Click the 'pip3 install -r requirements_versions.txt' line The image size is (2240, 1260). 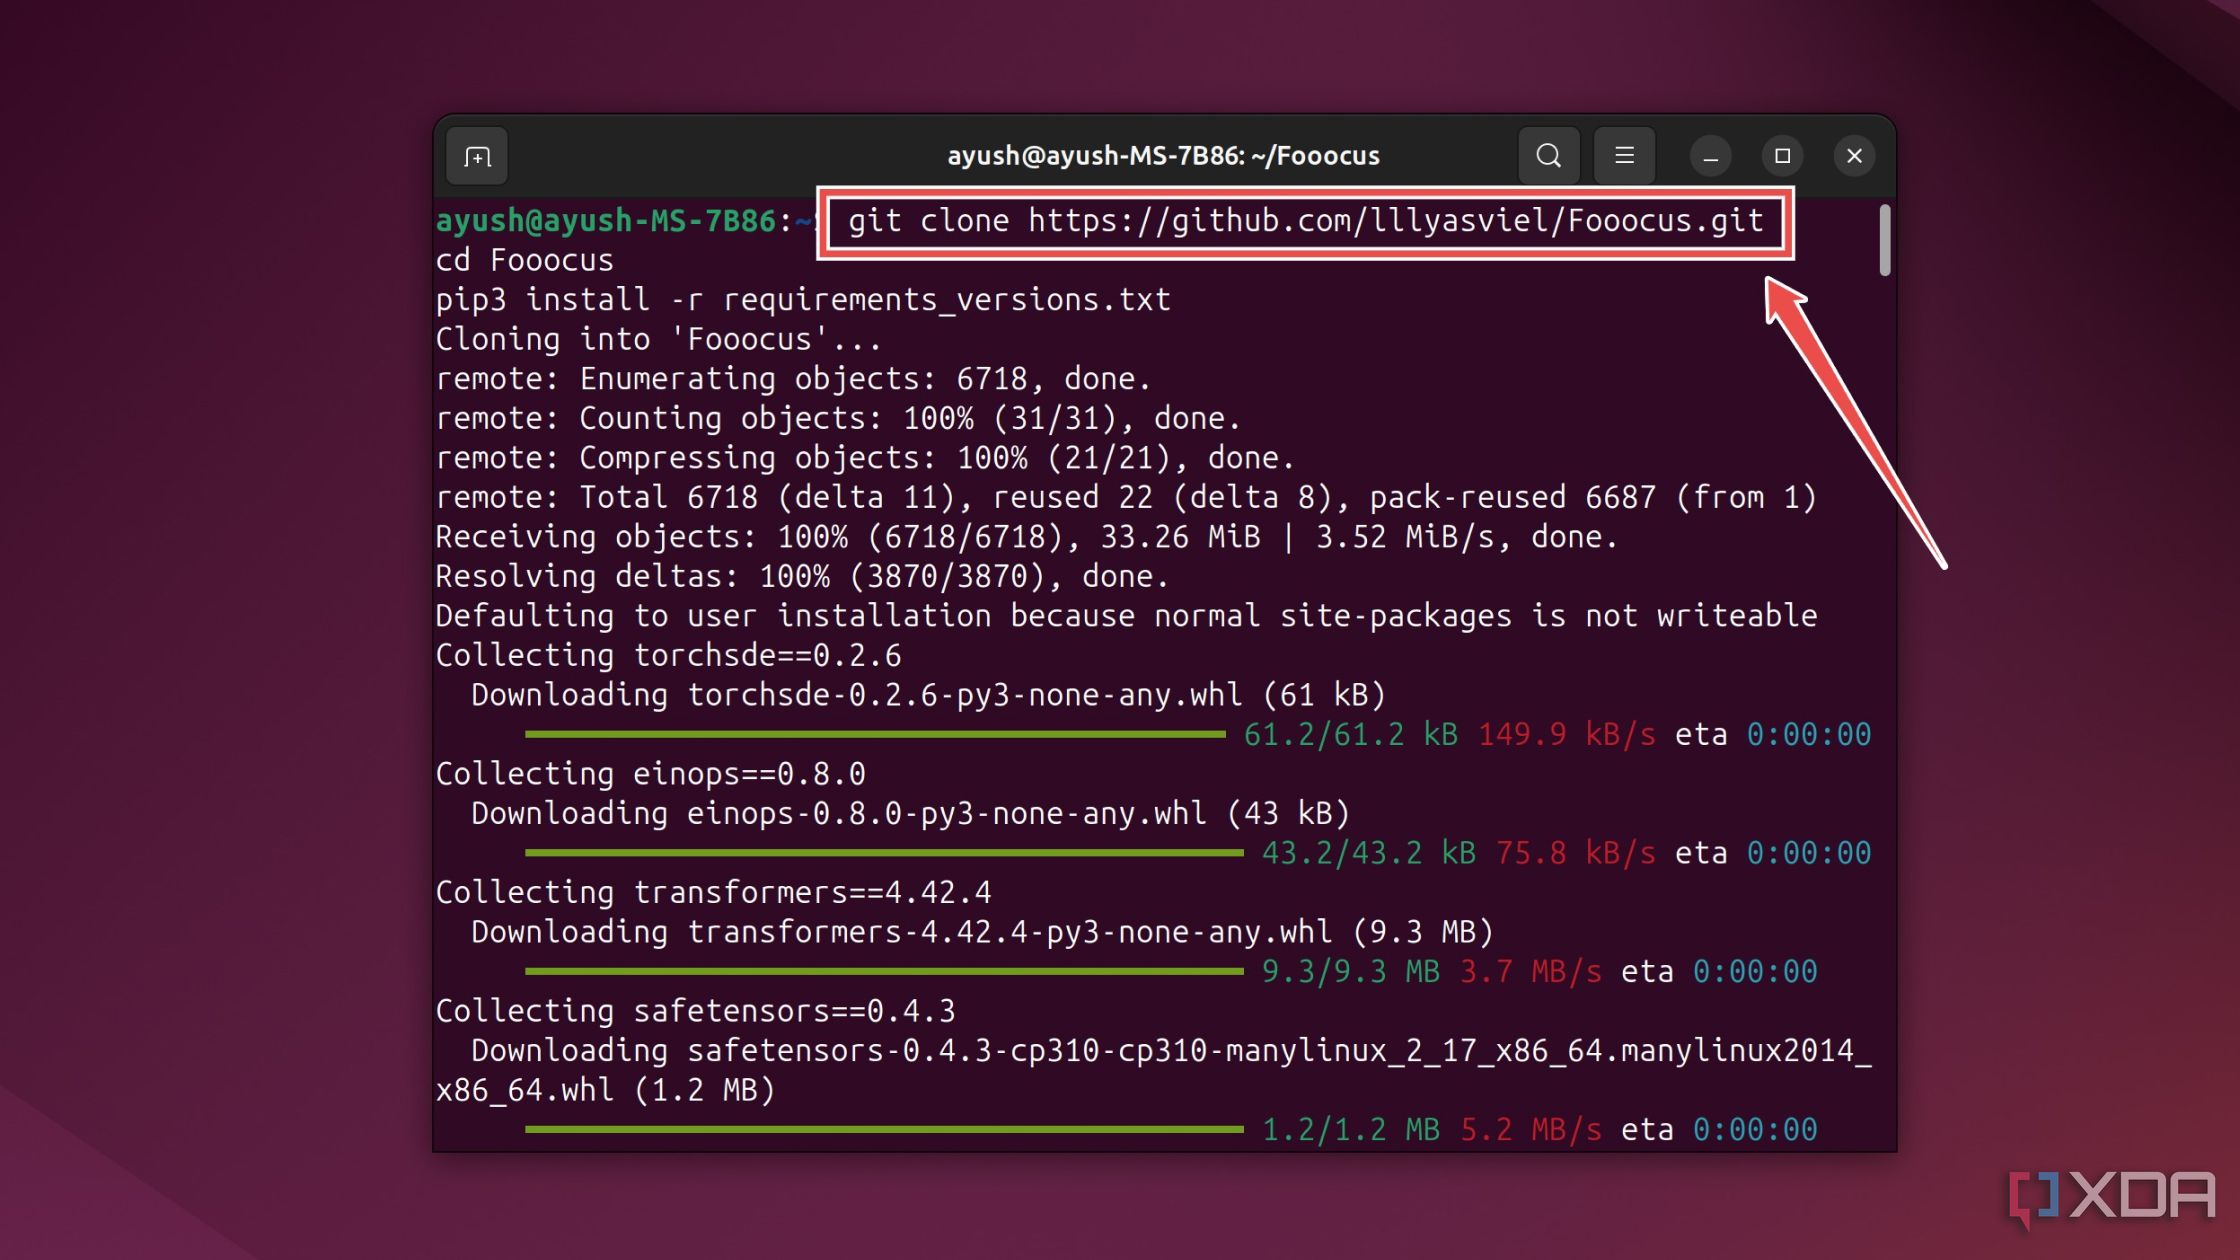[x=803, y=299]
